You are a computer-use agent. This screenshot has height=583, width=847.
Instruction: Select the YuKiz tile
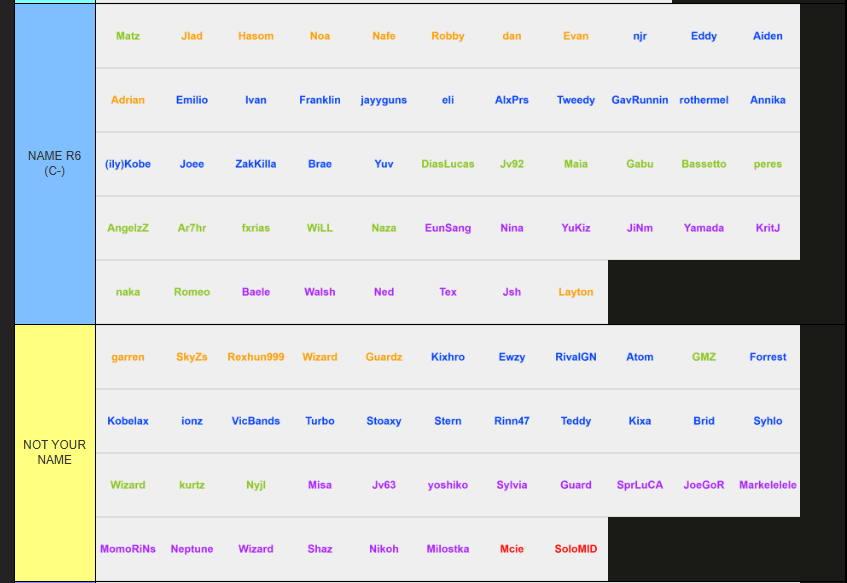576,228
